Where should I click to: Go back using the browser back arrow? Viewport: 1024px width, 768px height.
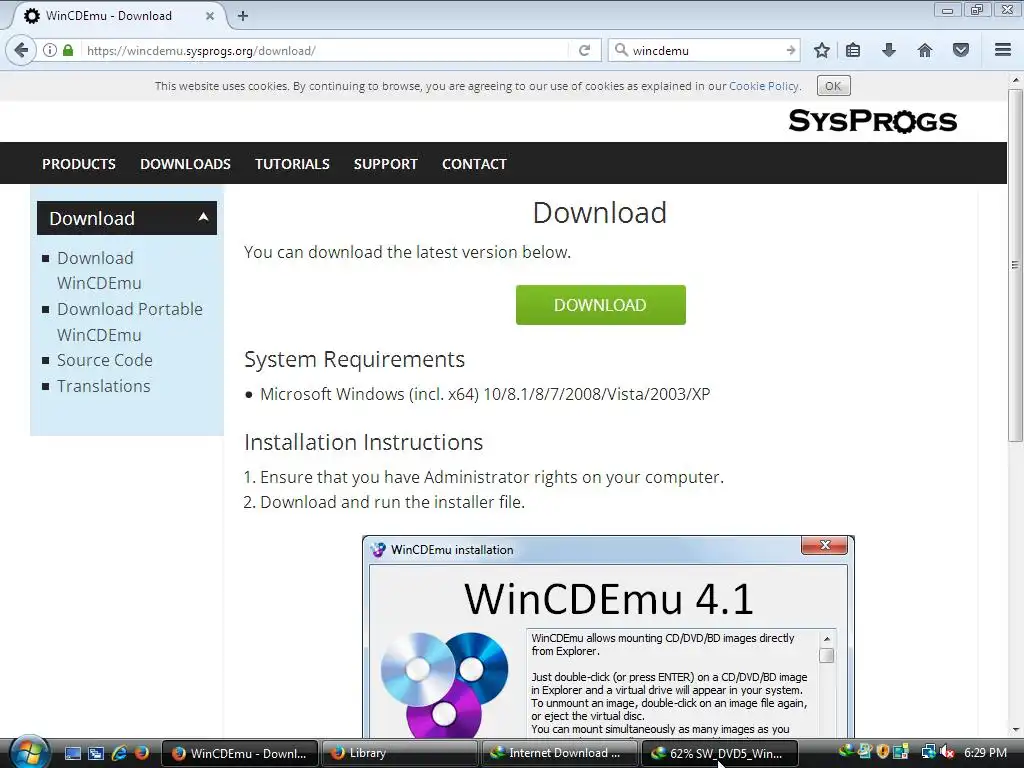coord(21,50)
